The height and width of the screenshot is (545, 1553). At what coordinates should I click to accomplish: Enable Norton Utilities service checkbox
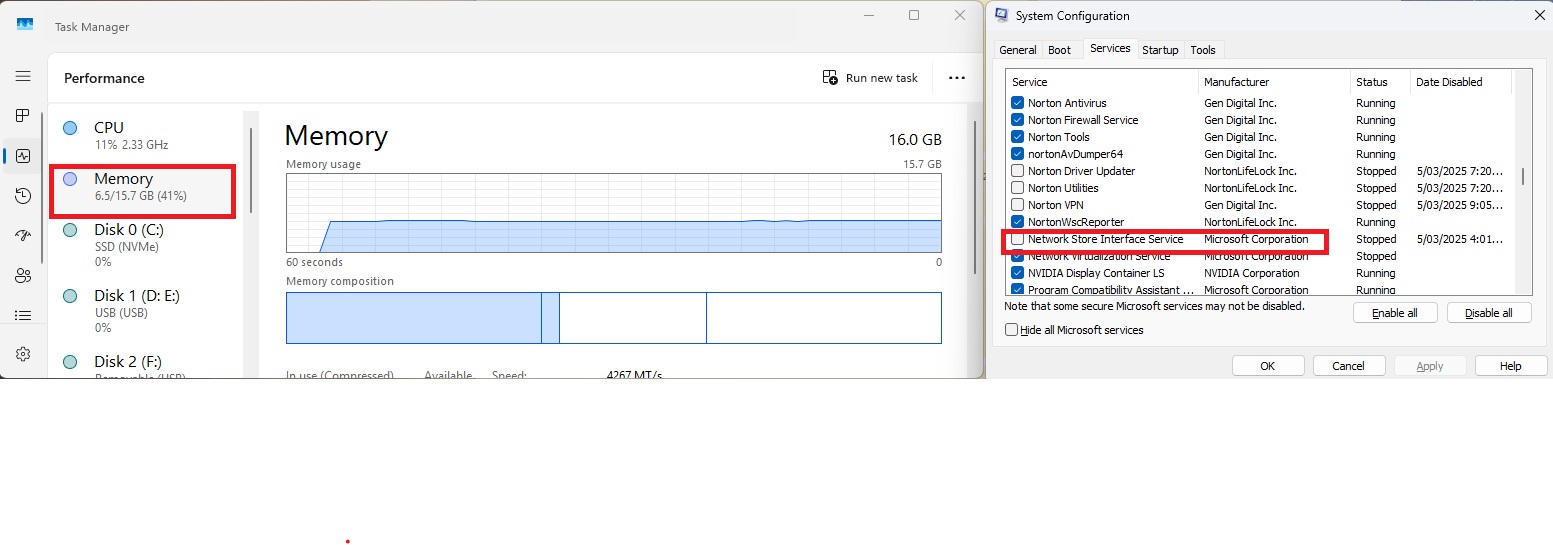coord(1018,188)
